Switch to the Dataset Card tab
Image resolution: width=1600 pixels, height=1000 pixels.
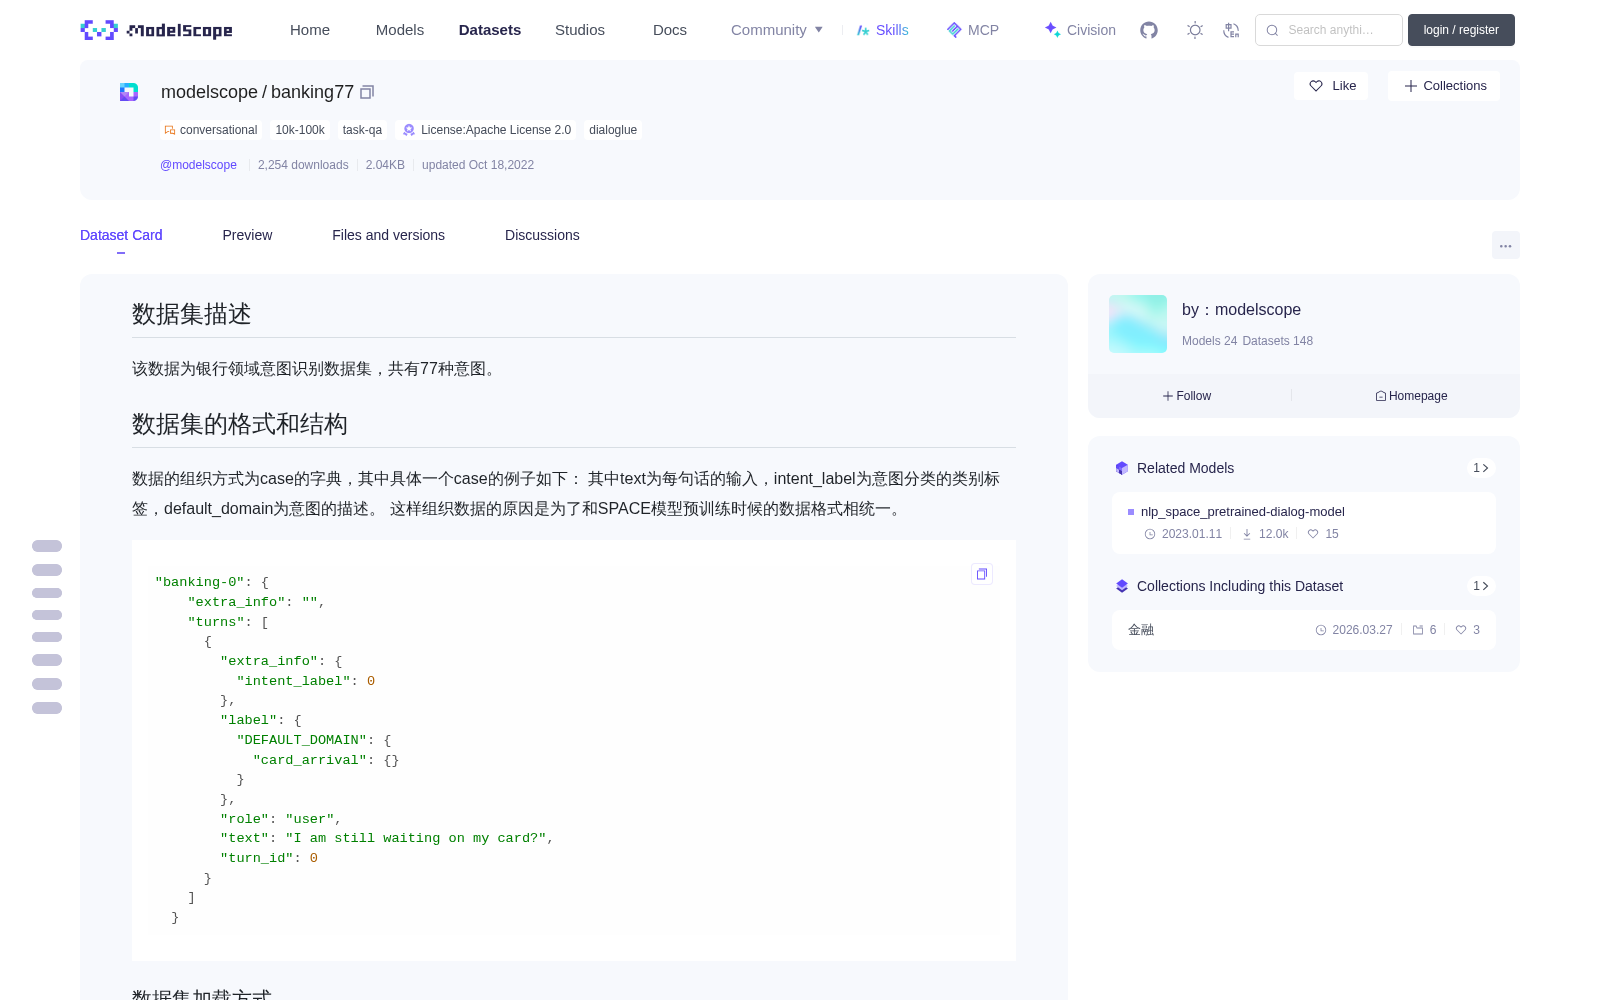121,235
